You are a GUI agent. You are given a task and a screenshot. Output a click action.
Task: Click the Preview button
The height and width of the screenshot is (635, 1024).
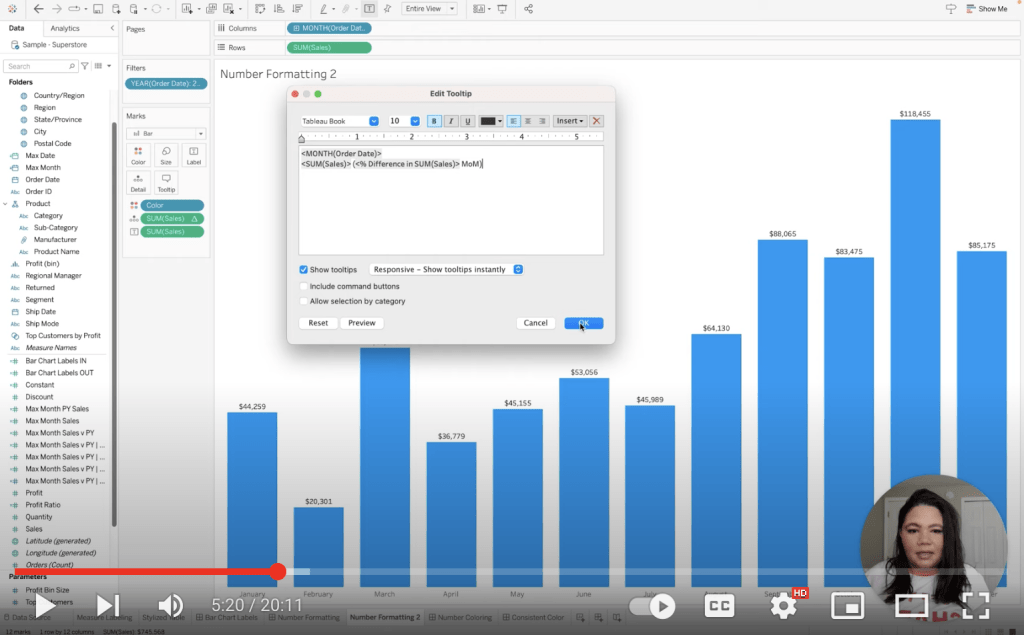[x=362, y=323]
